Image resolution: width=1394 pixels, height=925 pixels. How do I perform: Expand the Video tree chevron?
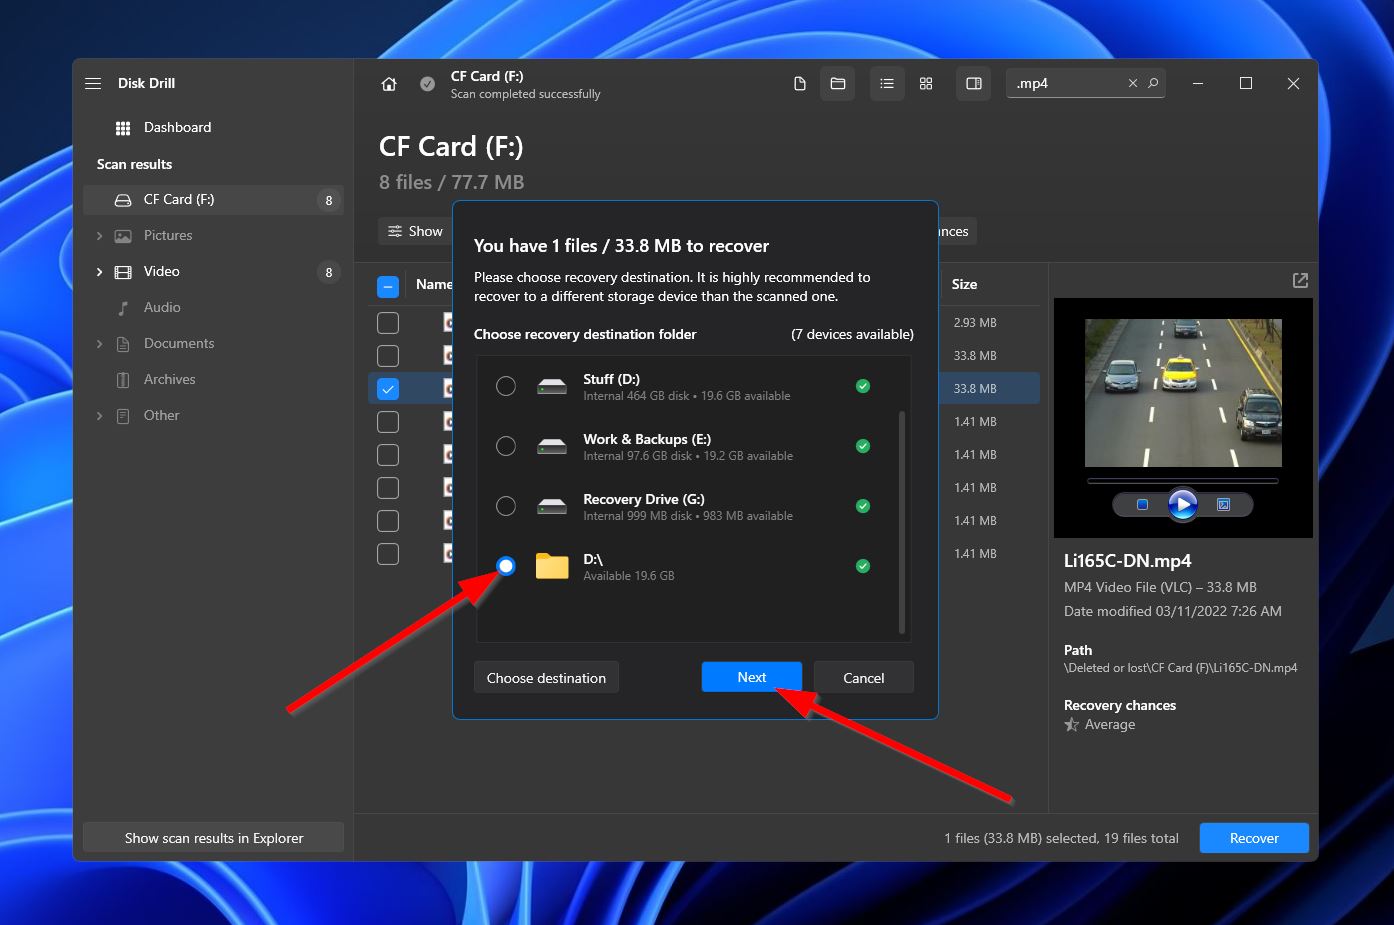(99, 272)
